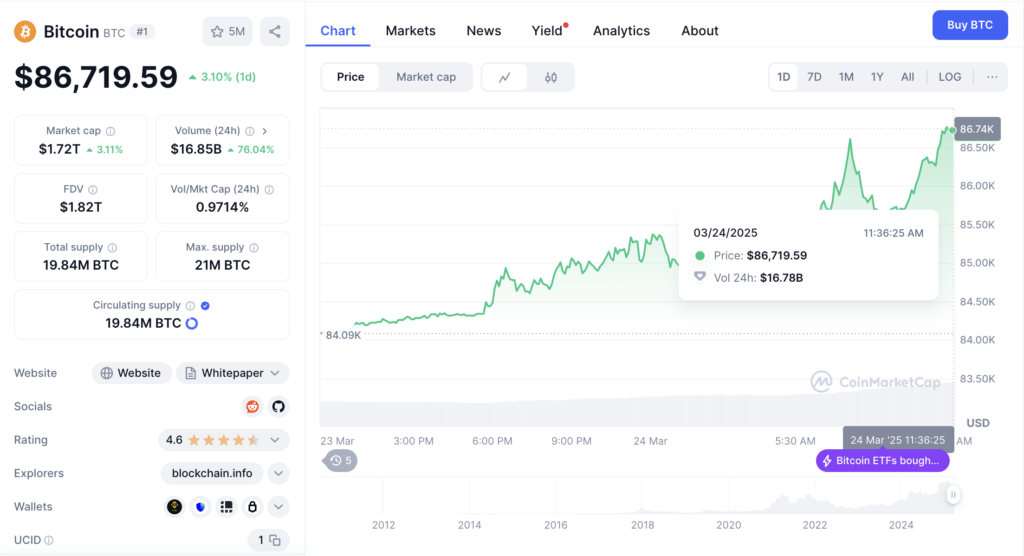Screen dimensions: 1024x556
Task: Open the GitHub social link
Action: (278, 406)
